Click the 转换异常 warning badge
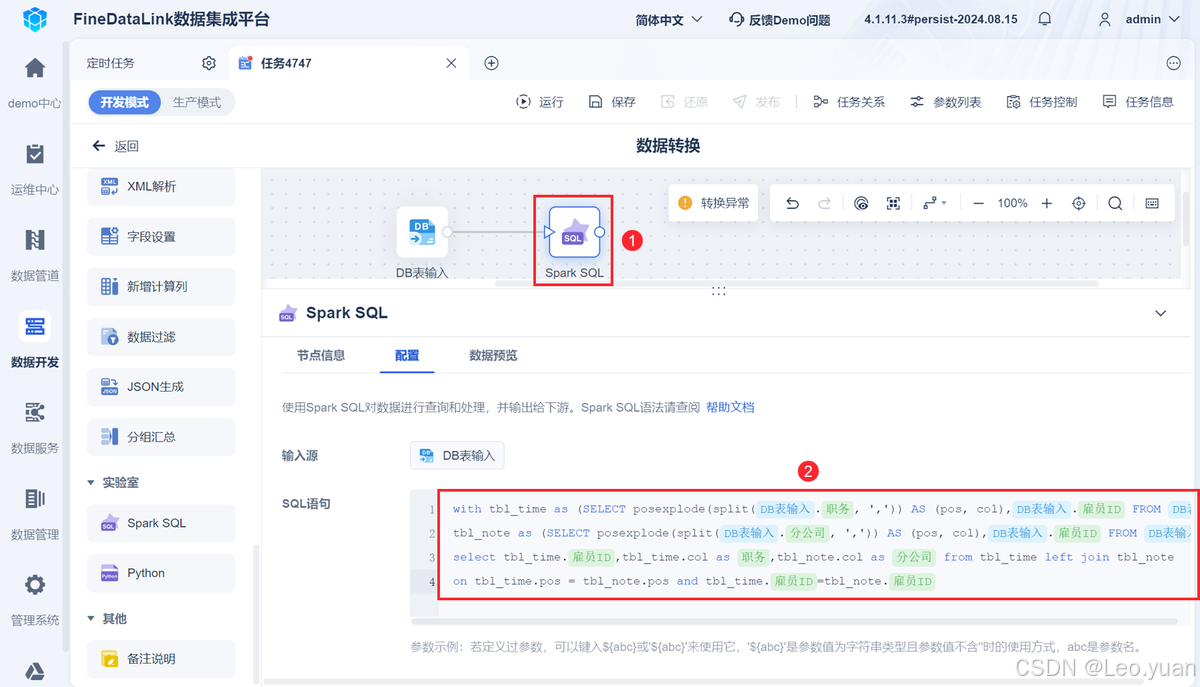This screenshot has width=1200, height=687. (713, 203)
